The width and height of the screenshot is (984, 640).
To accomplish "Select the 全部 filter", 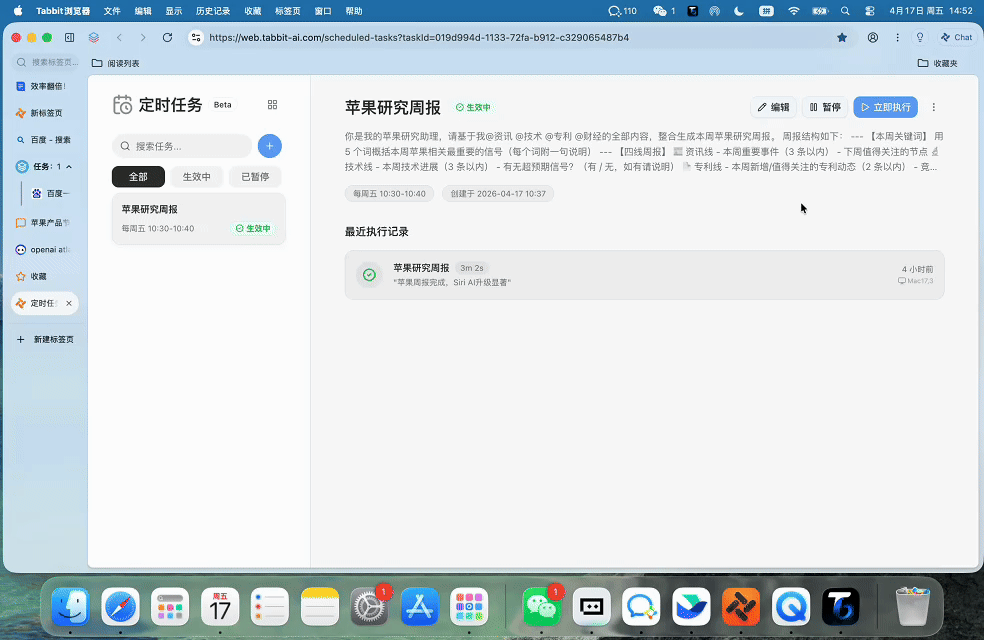I will (x=138, y=177).
